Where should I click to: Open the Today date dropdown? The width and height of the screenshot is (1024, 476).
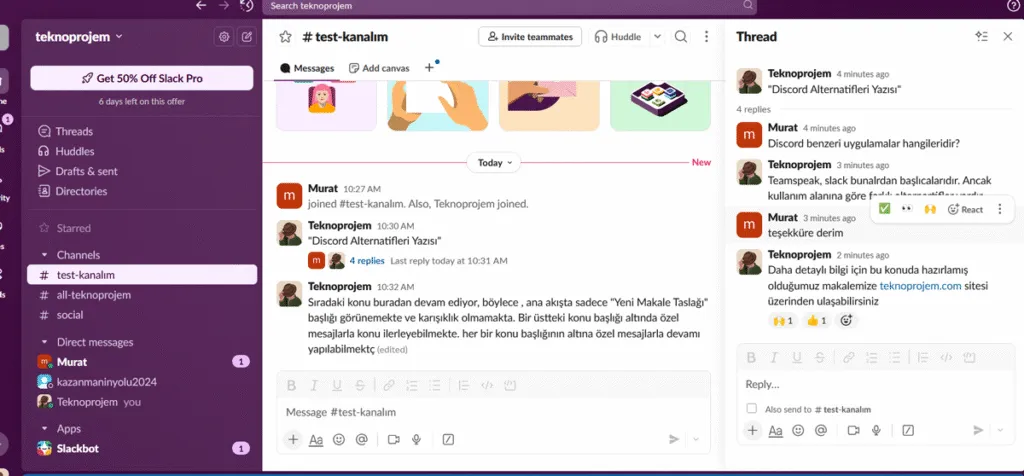(494, 163)
